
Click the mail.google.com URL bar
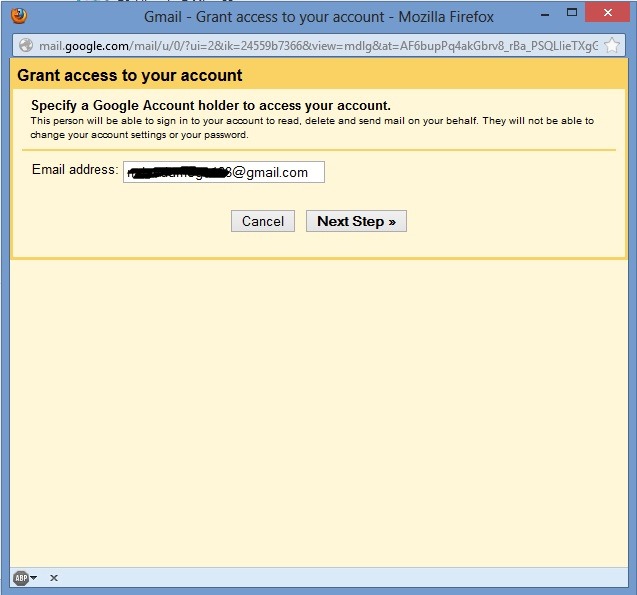pyautogui.click(x=318, y=45)
